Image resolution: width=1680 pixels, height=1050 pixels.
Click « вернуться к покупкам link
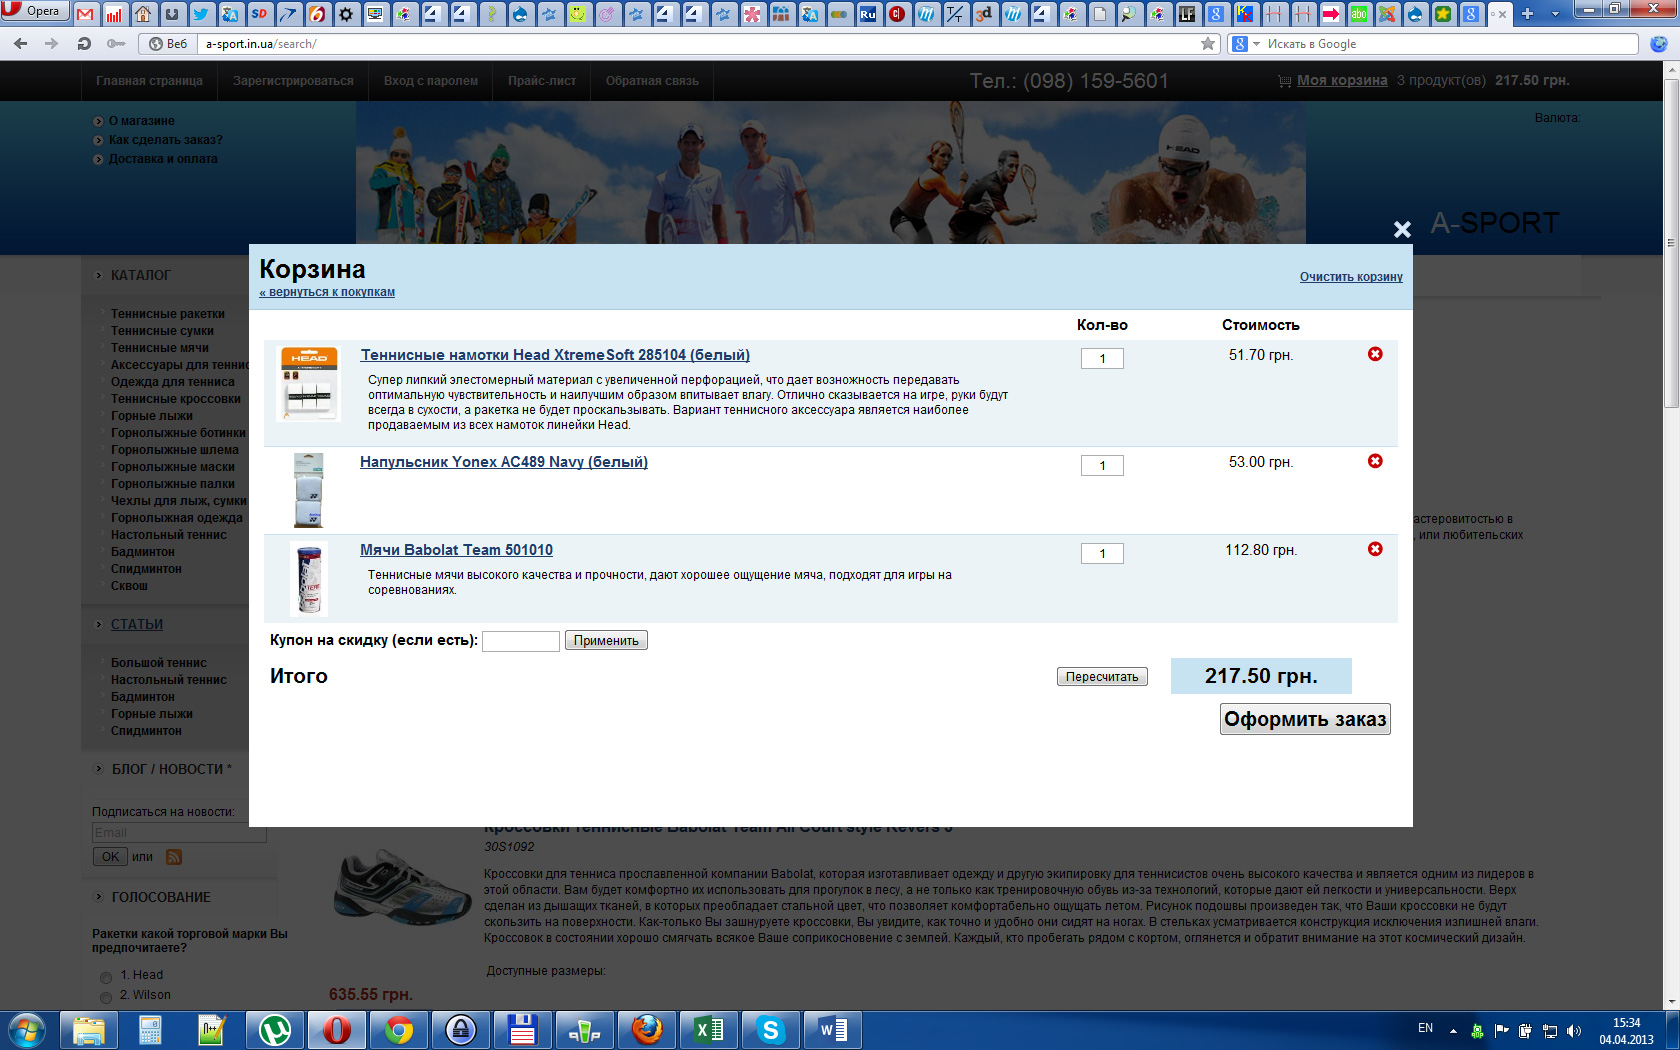point(327,292)
